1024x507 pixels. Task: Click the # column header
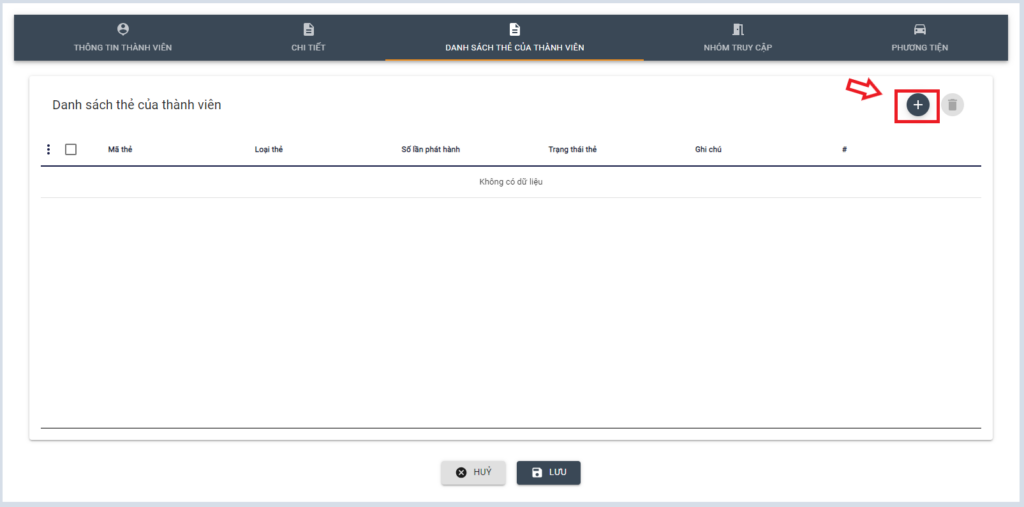(x=845, y=150)
